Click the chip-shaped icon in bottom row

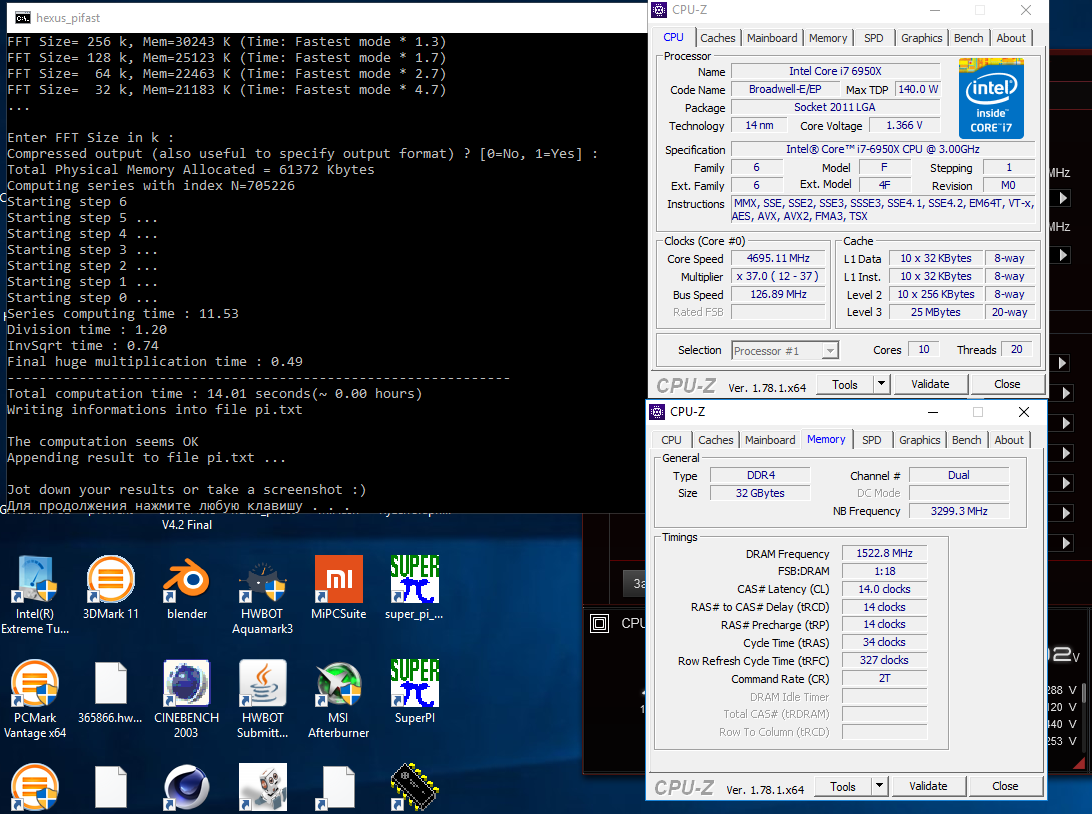click(414, 788)
